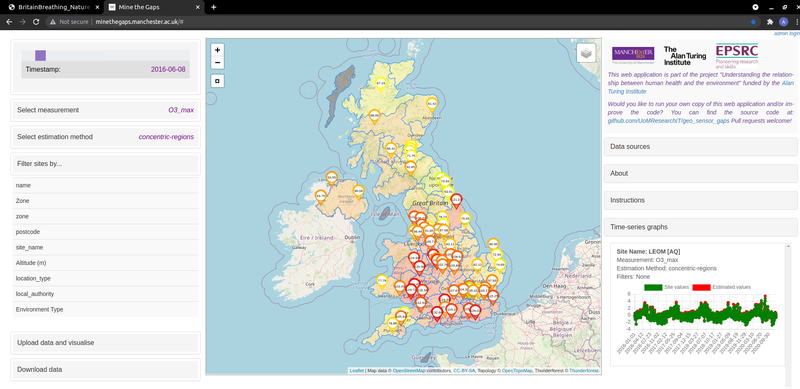Image resolution: width=800 pixels, height=389 pixels.
Task: Click the browser reload icon
Action: click(x=36, y=22)
